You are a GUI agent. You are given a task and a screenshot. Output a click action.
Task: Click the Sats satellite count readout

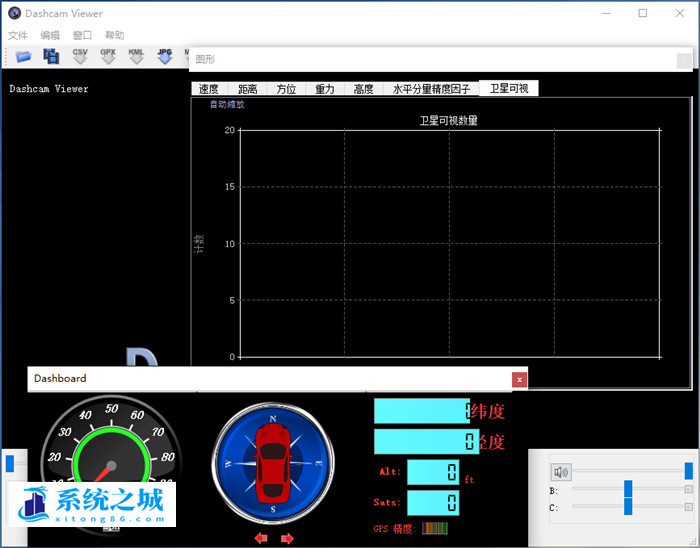[433, 502]
